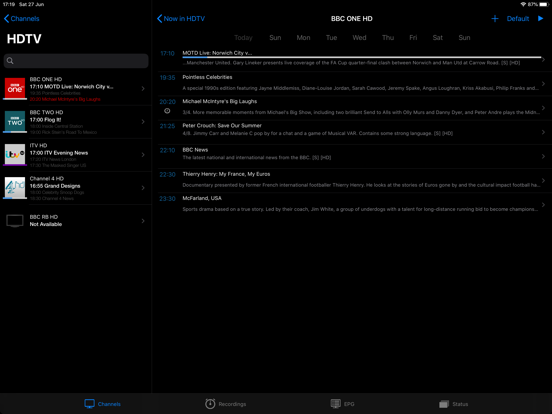Expand MOTD Live row chevron

[x=543, y=60]
